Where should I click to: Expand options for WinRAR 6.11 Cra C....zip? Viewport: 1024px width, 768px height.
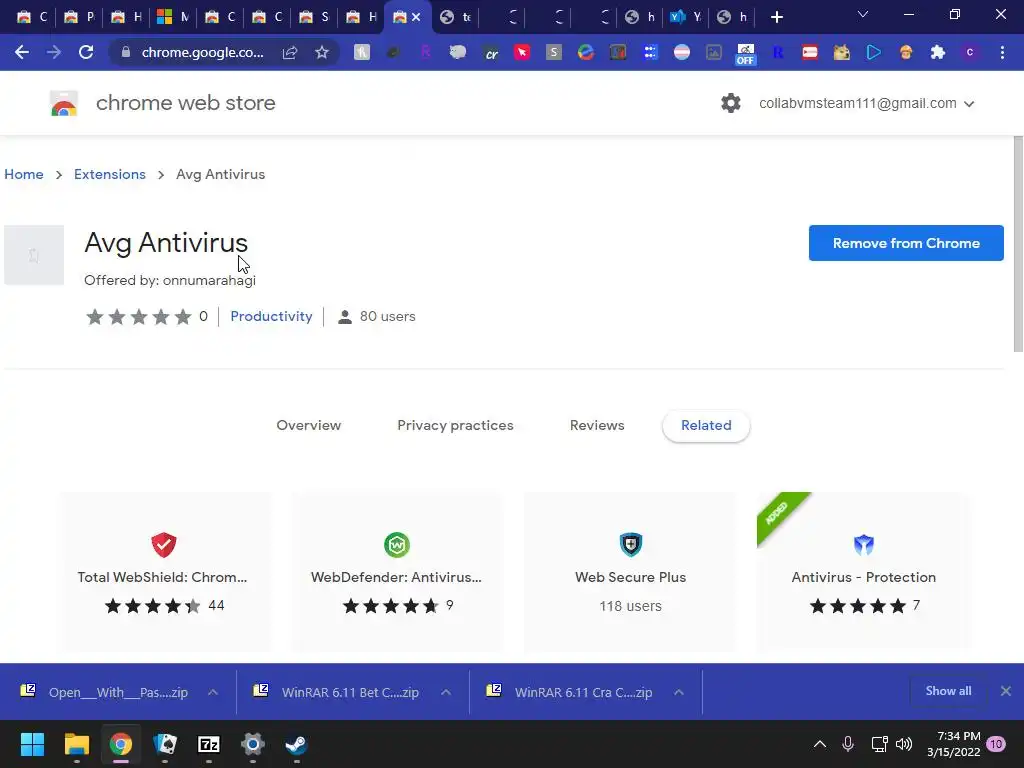(x=679, y=692)
